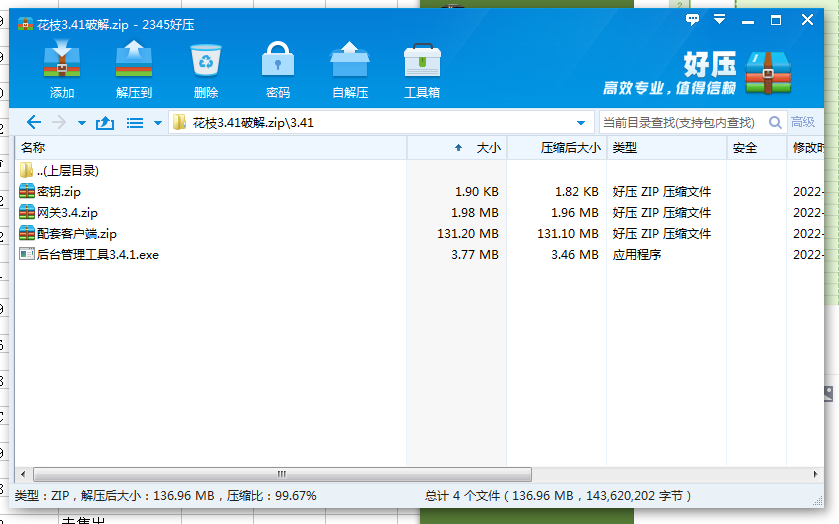Click the 应用程序 type cell
The width and height of the screenshot is (839, 524).
(x=637, y=255)
